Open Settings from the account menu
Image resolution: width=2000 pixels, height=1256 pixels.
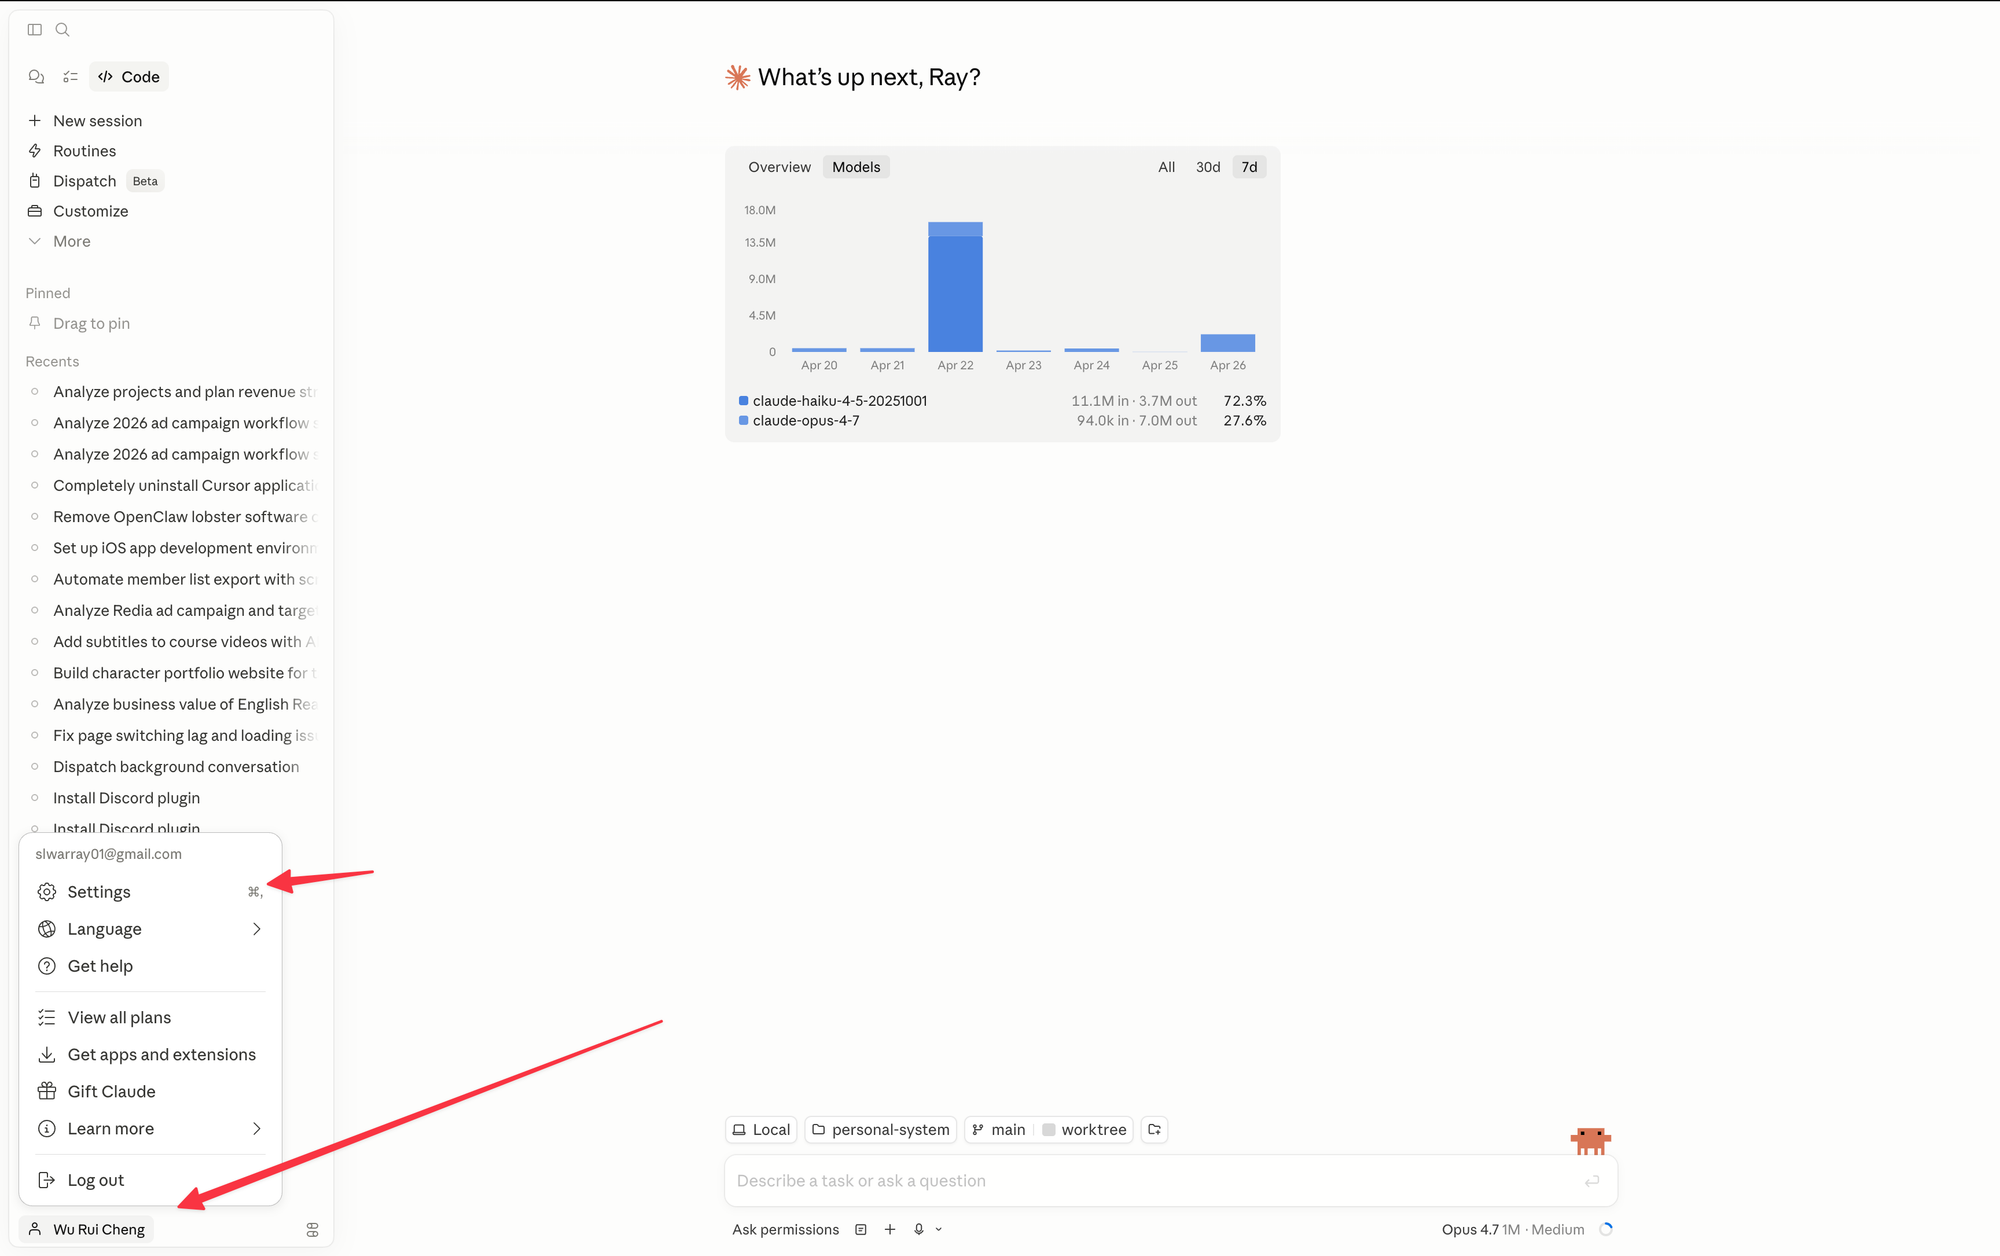[x=99, y=892]
